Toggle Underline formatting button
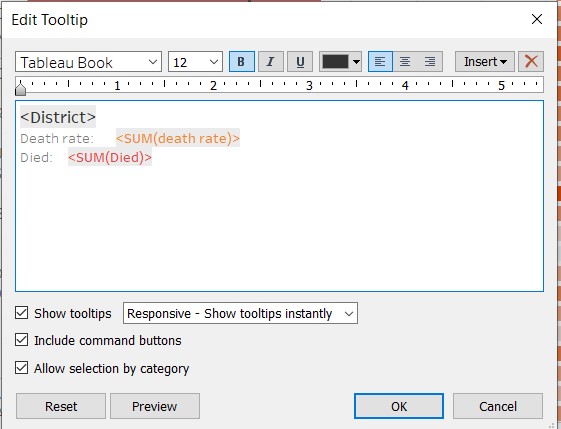 [x=300, y=62]
